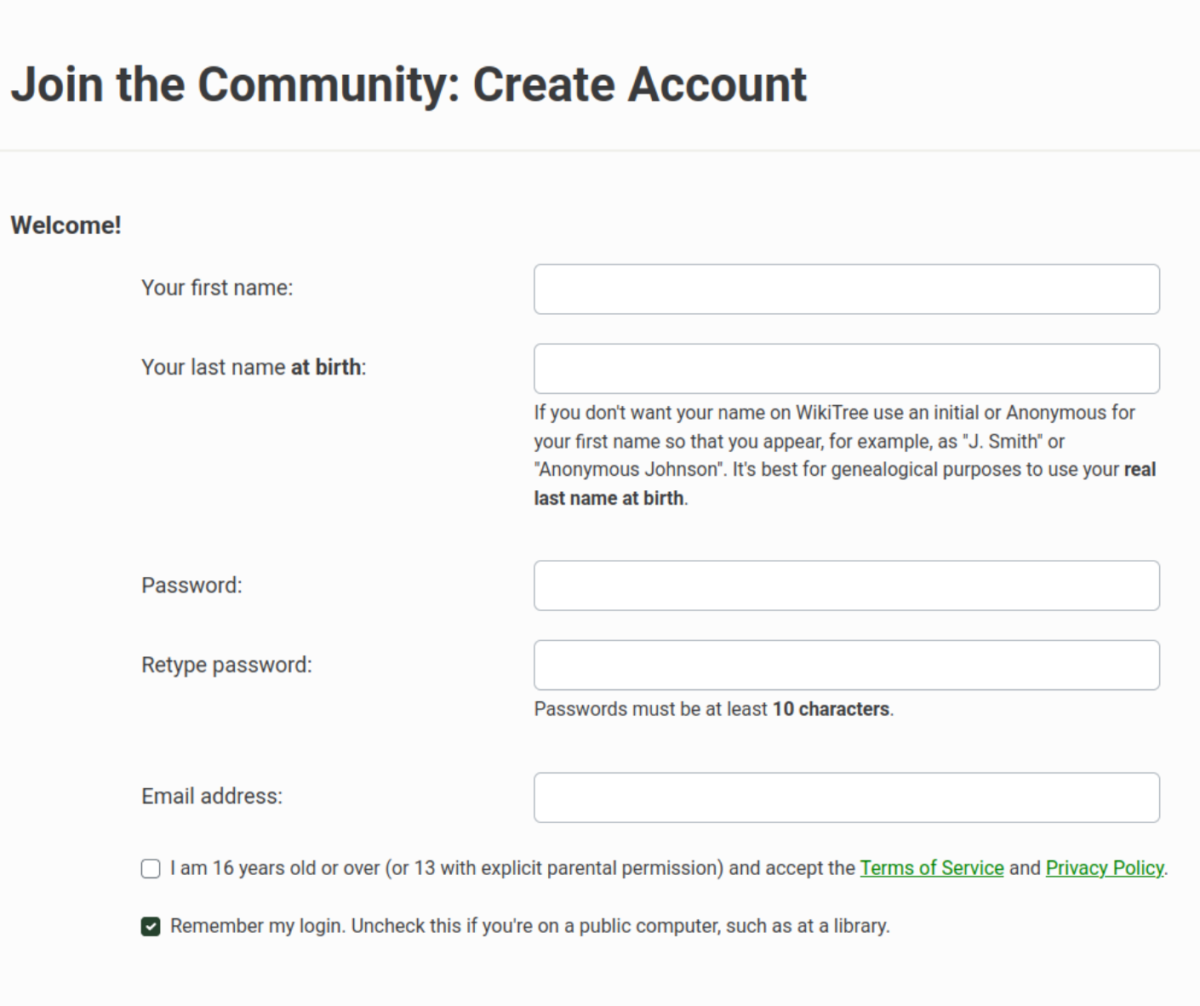1200x1006 pixels.
Task: Click the "Welcome!" subheading
Action: point(66,226)
